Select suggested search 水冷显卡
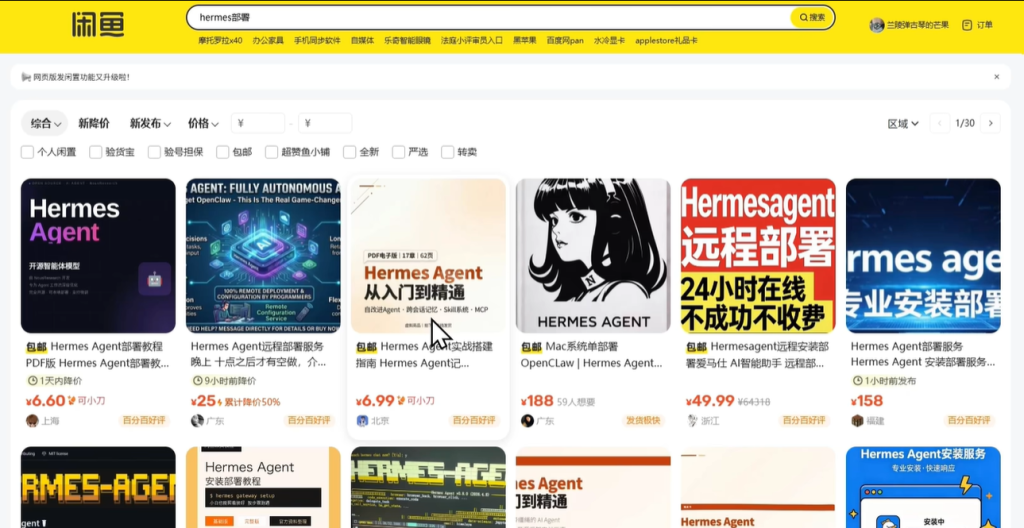The height and width of the screenshot is (528, 1024). click(x=609, y=41)
